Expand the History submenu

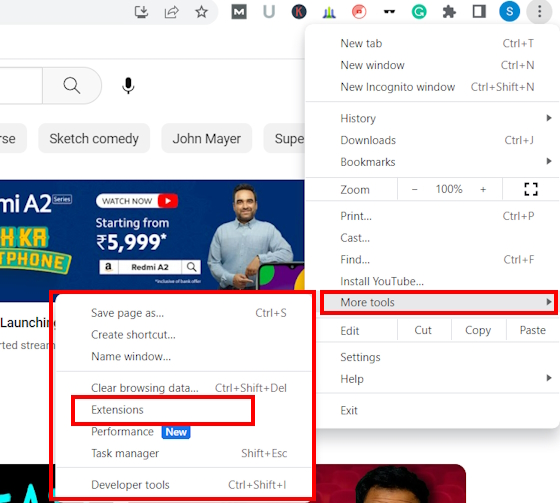pyautogui.click(x=432, y=118)
